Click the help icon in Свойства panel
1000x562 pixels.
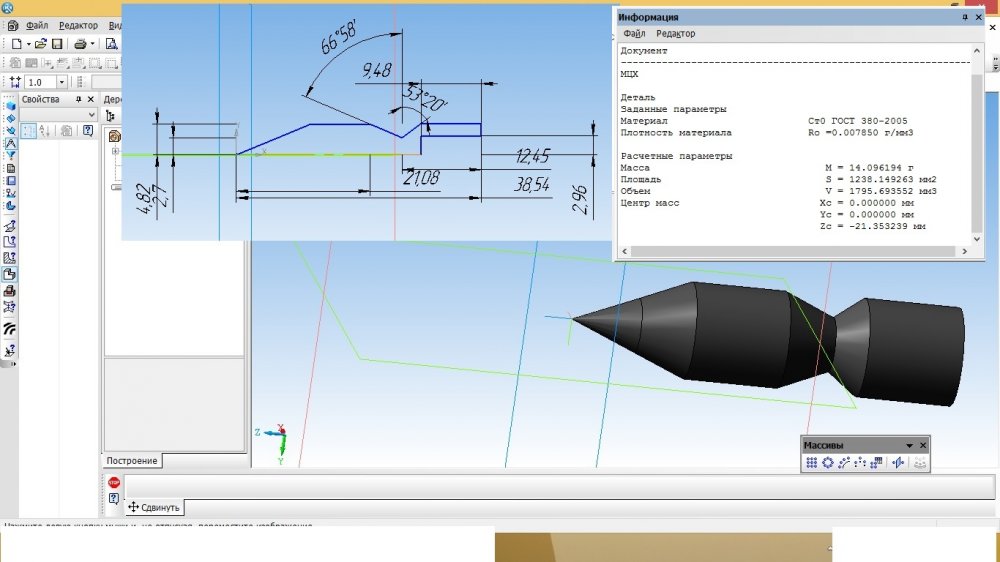(88, 130)
